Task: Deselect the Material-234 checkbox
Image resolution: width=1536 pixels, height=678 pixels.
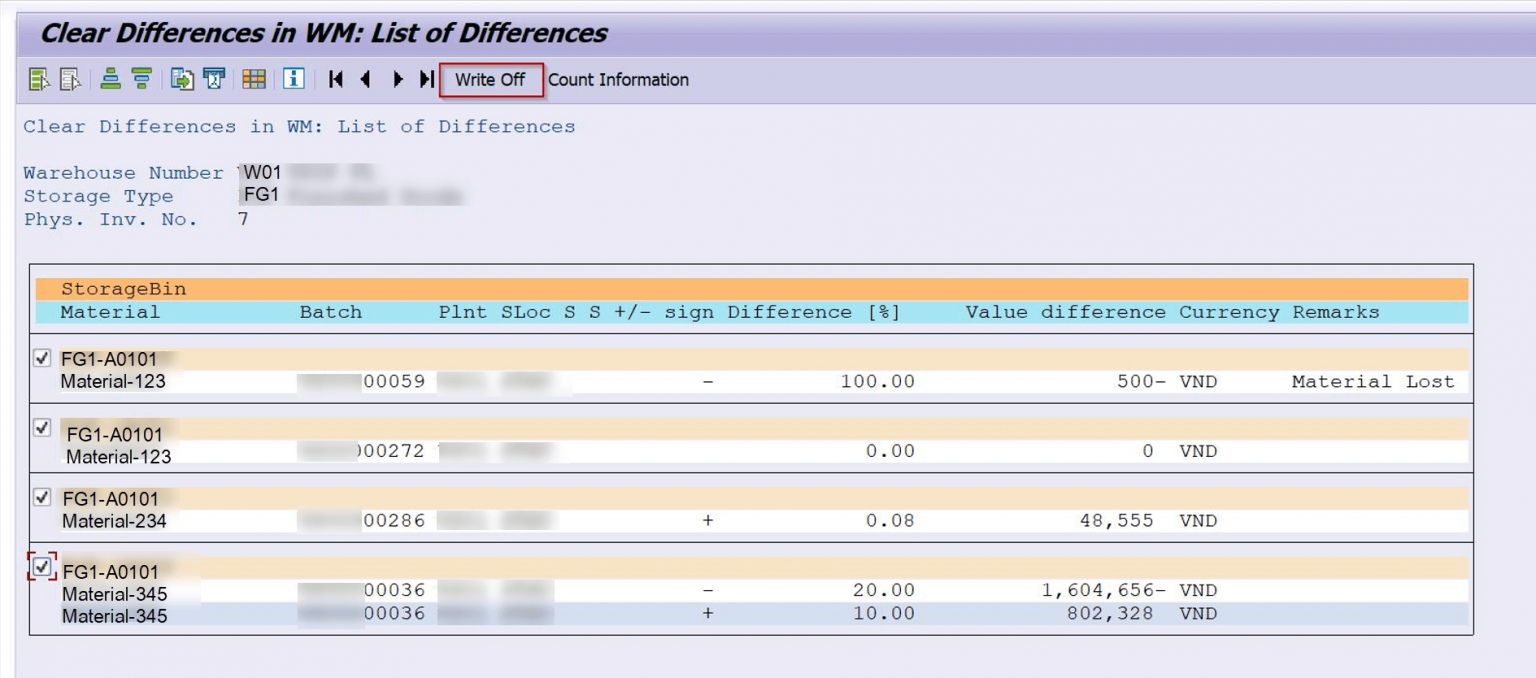Action: coord(42,497)
